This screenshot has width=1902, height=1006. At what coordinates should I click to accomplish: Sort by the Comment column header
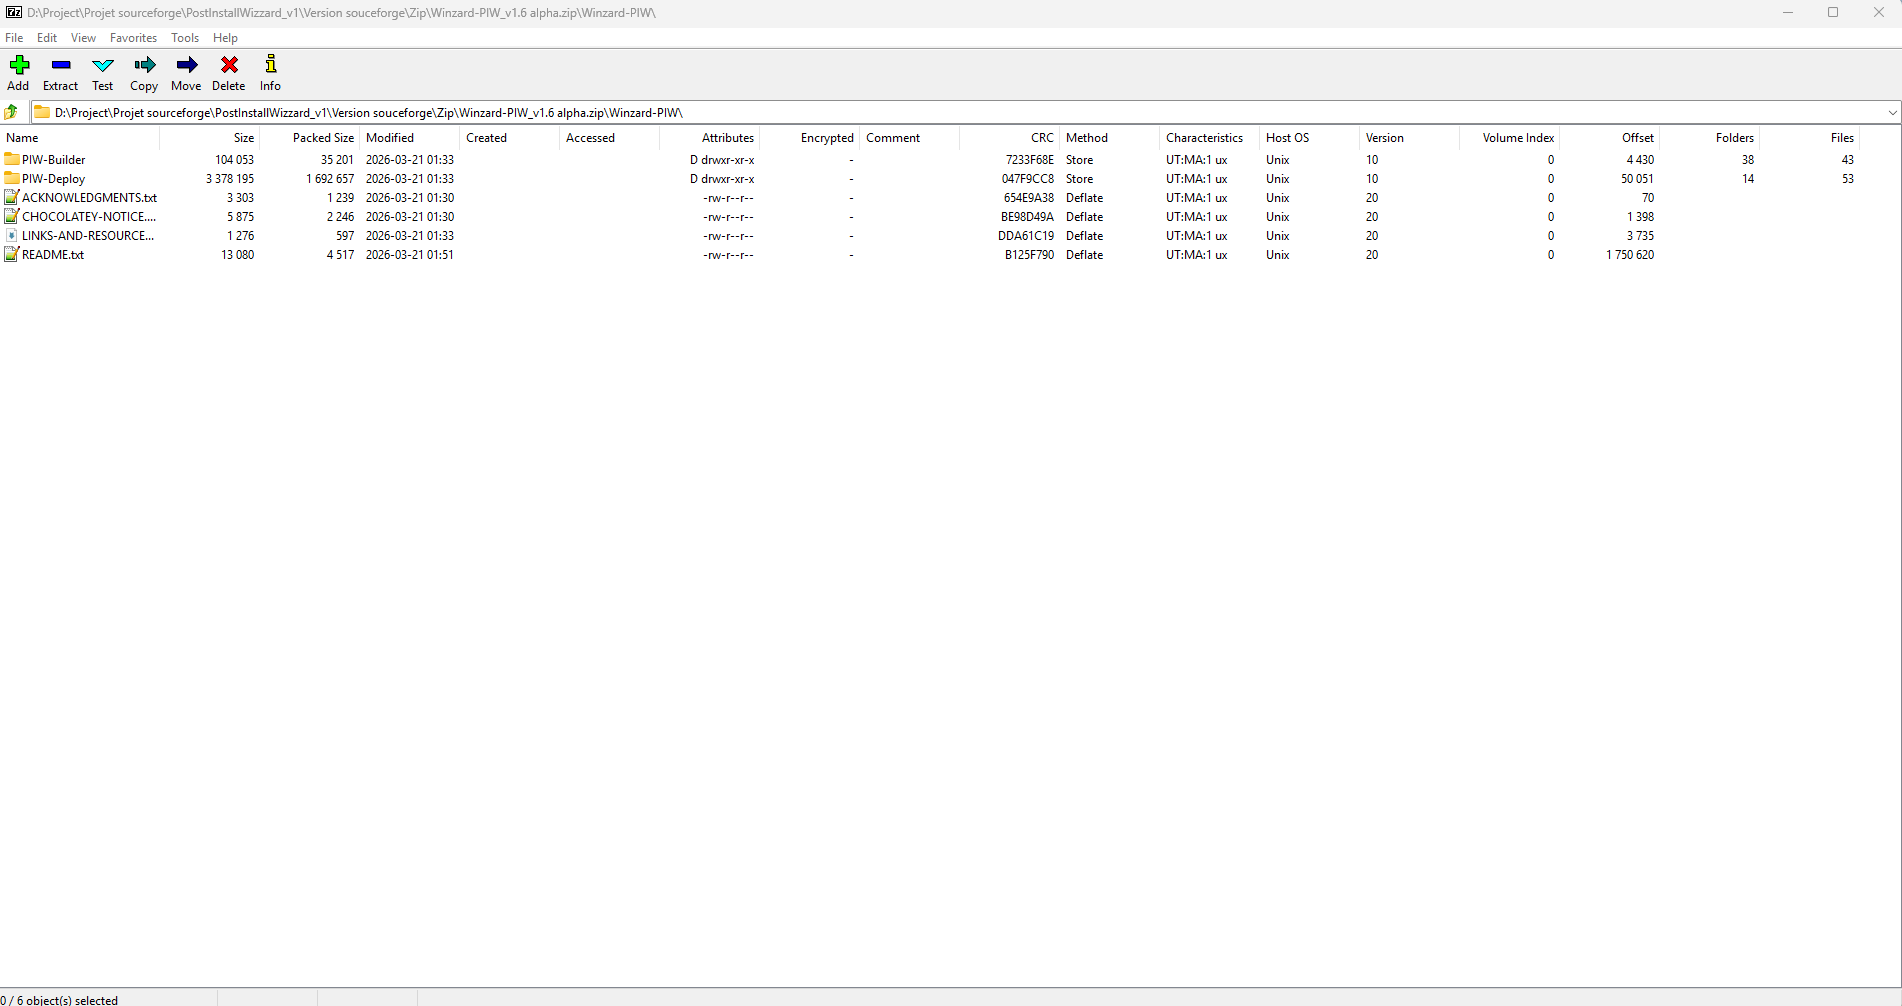[x=910, y=138]
